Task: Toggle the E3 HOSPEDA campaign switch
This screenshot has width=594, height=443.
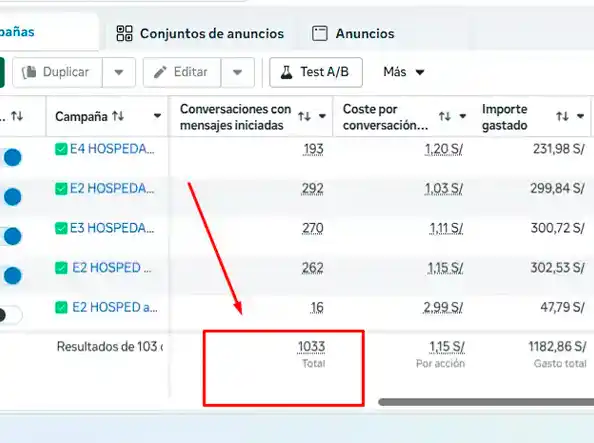Action: (11, 236)
